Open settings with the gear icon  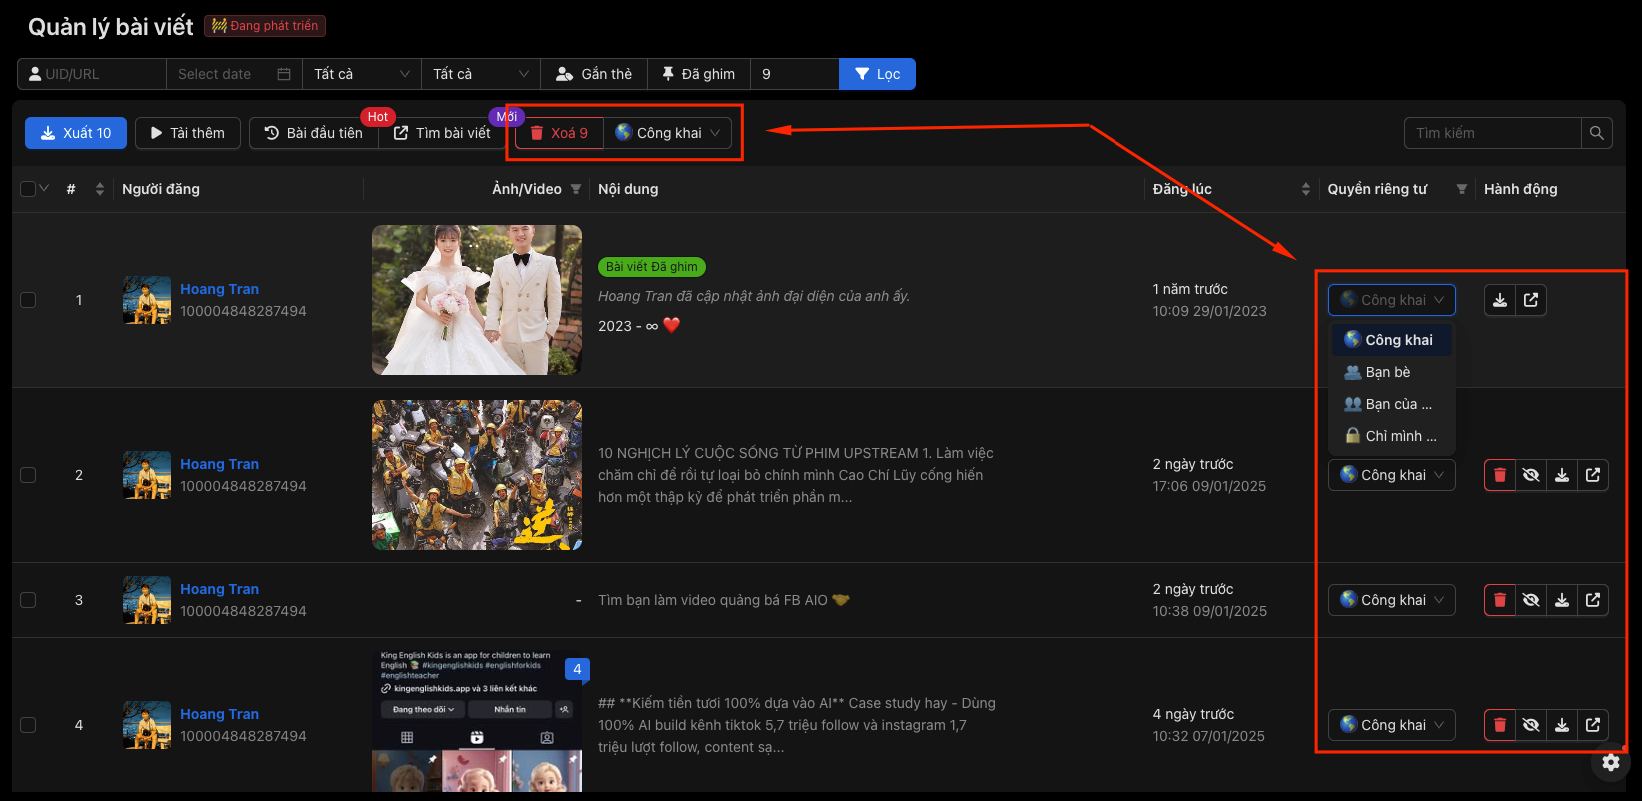click(1610, 762)
